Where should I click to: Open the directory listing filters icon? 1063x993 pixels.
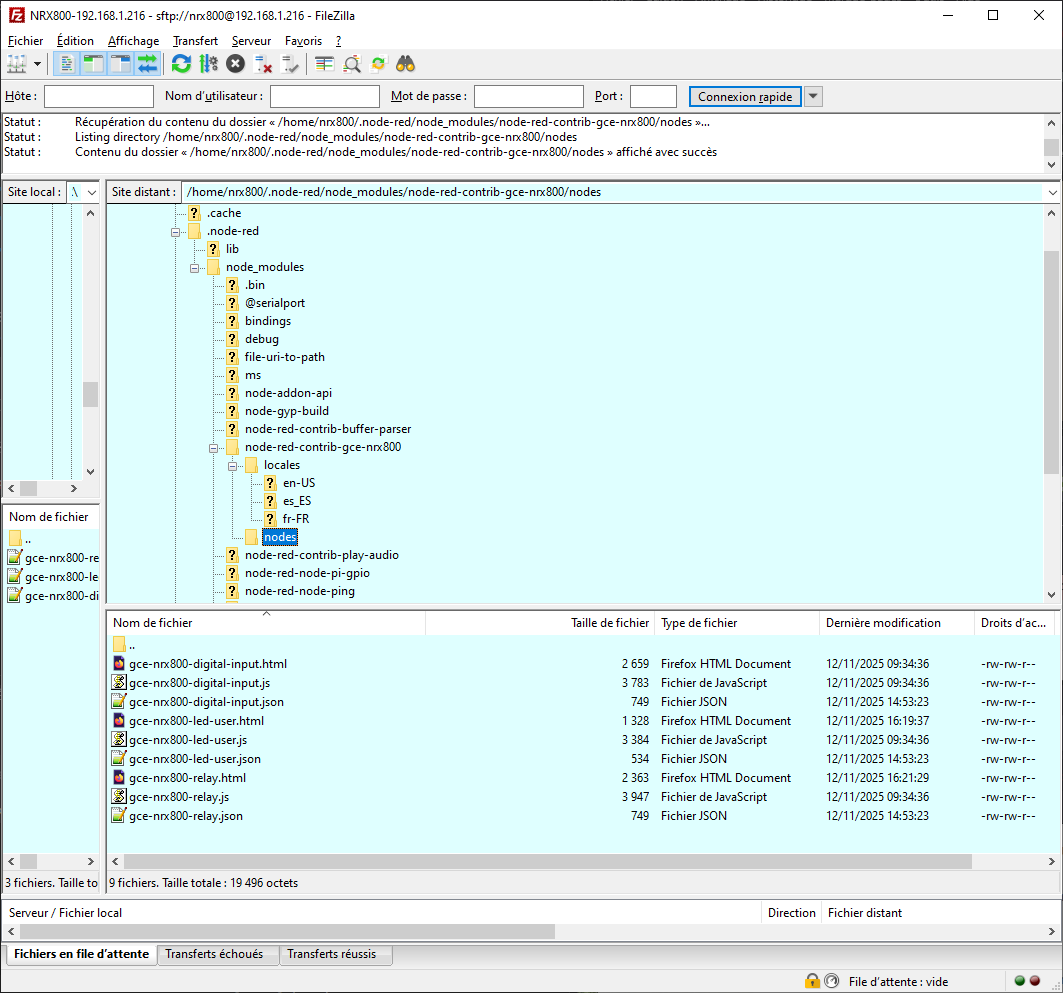(x=324, y=64)
